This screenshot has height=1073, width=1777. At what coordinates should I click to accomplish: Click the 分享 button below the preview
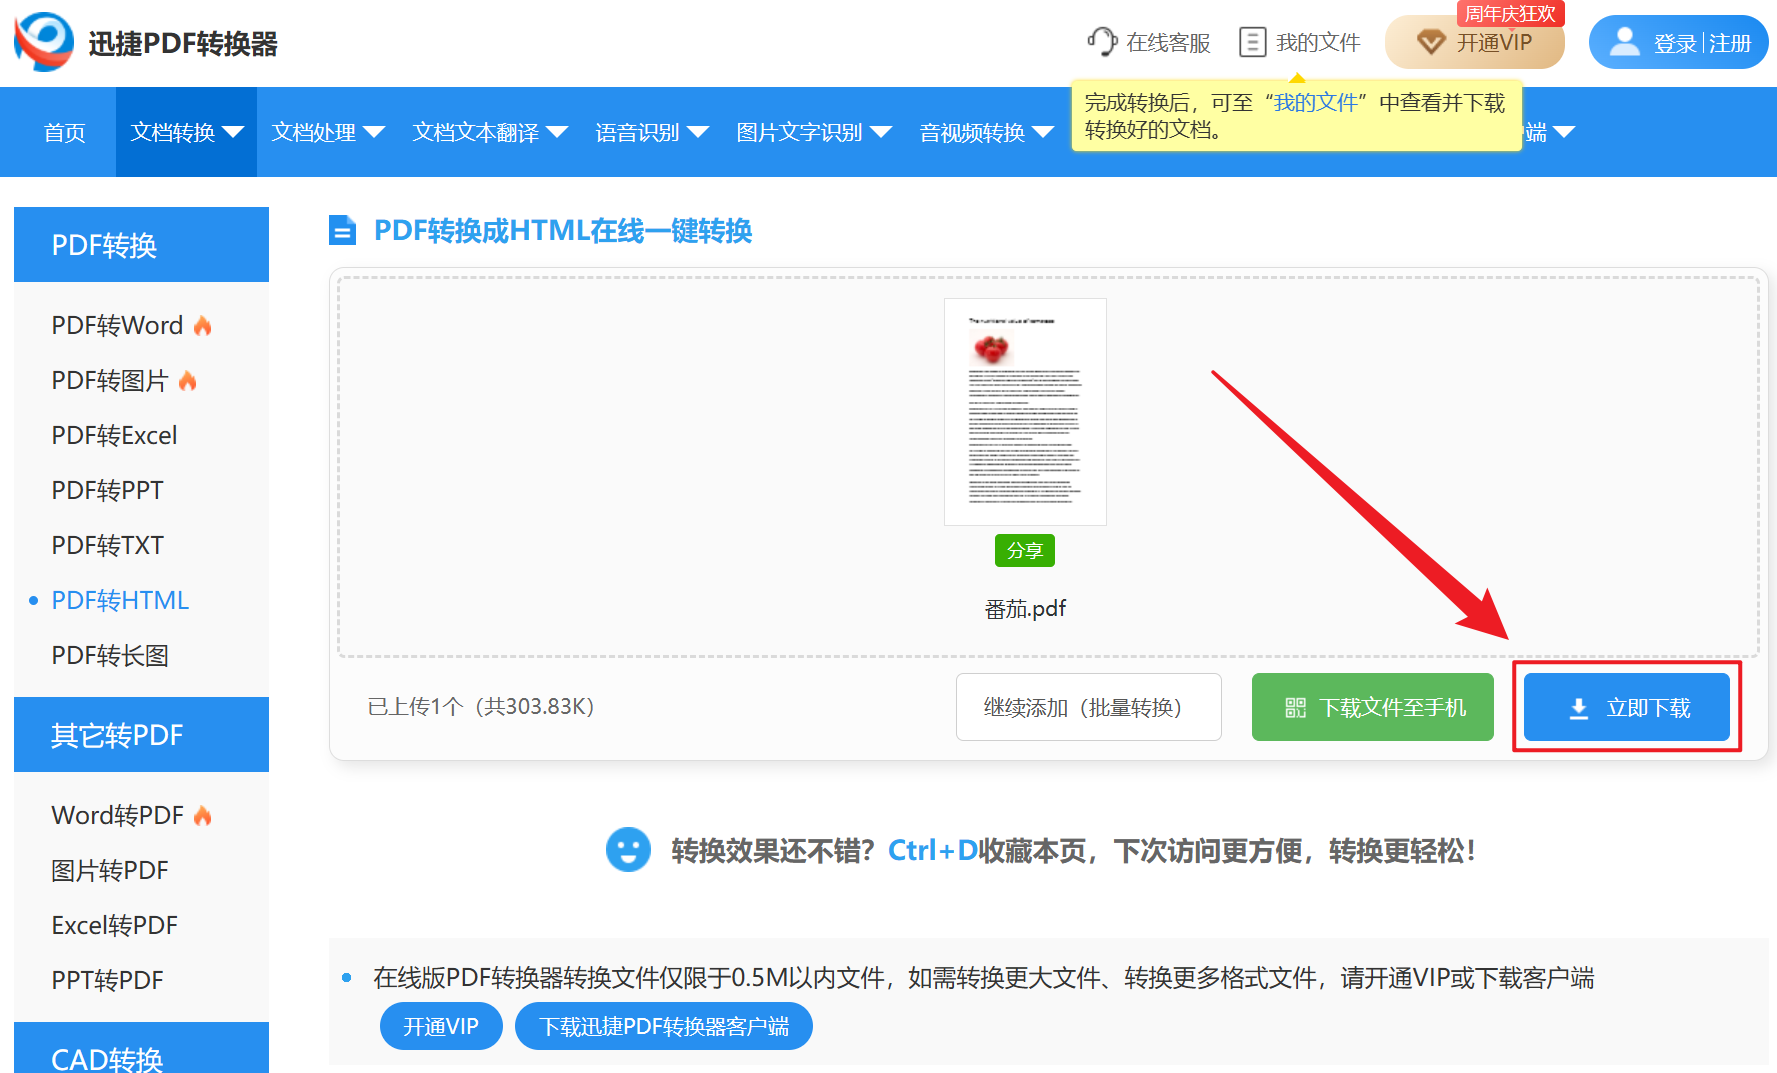pyautogui.click(x=1024, y=550)
